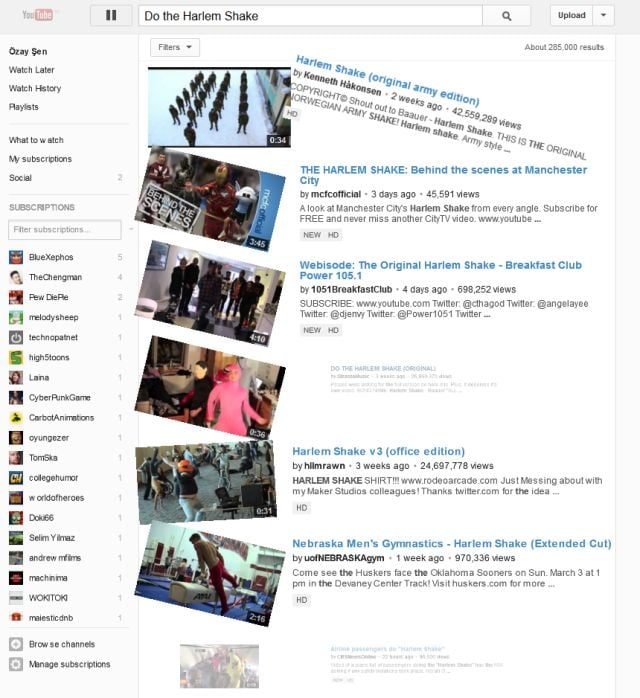Open the Browse channels link
Screen dimensions: 640x698
[62, 644]
